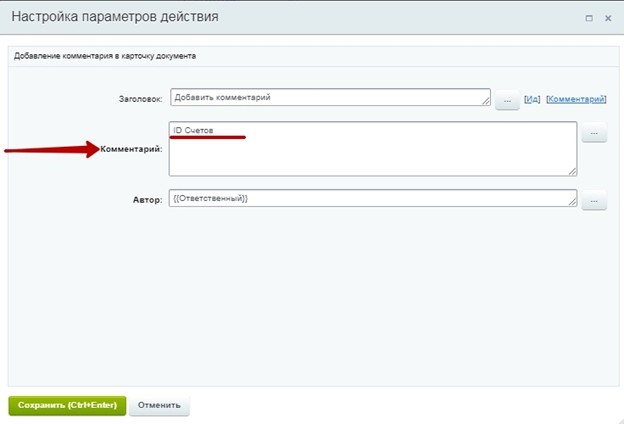This screenshot has width=624, height=424.
Task: Click the [Ид] link
Action: click(532, 99)
